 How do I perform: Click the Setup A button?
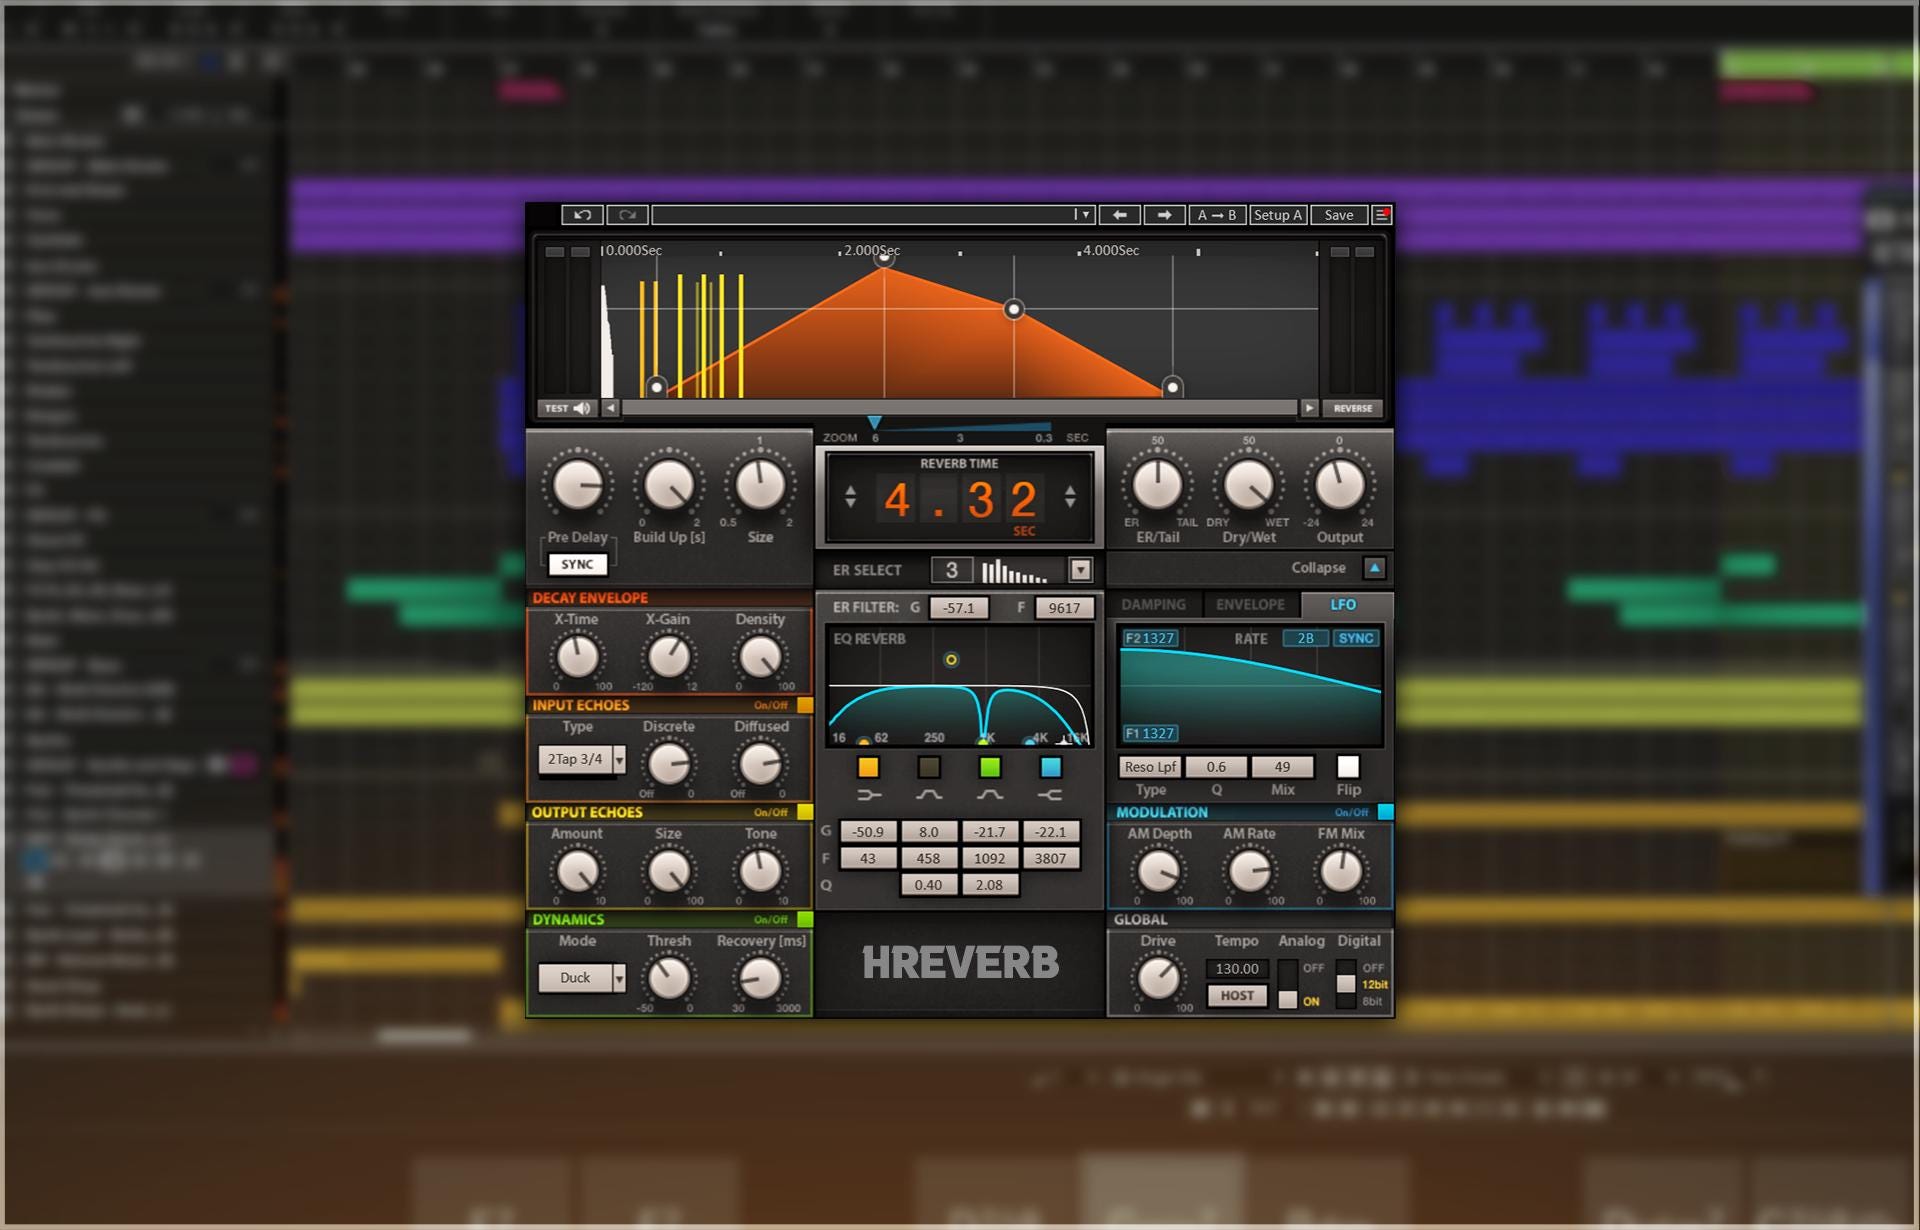(1278, 215)
